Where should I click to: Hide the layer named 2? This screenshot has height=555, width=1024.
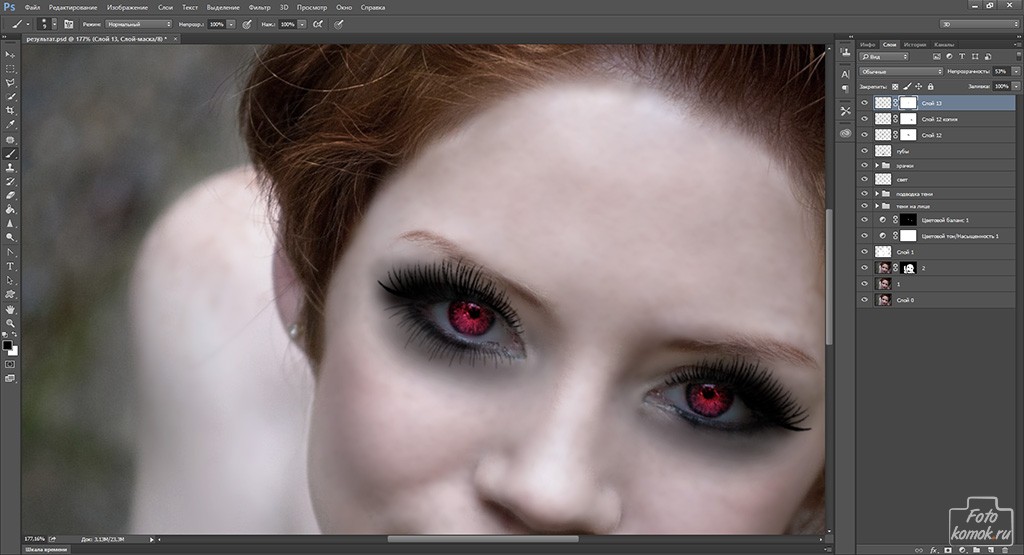(x=865, y=268)
